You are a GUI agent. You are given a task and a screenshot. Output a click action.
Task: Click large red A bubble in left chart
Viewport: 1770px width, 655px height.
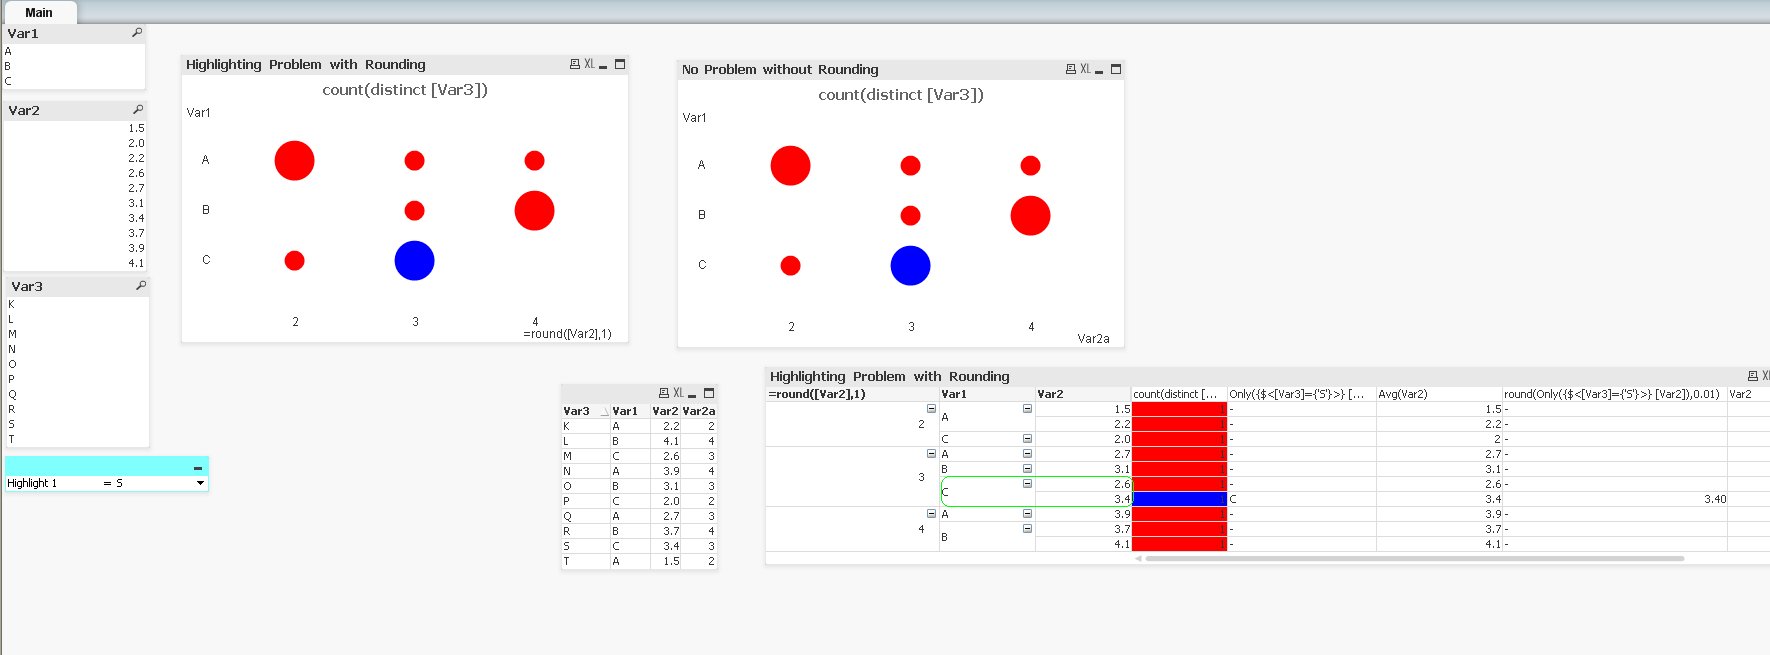pos(294,161)
